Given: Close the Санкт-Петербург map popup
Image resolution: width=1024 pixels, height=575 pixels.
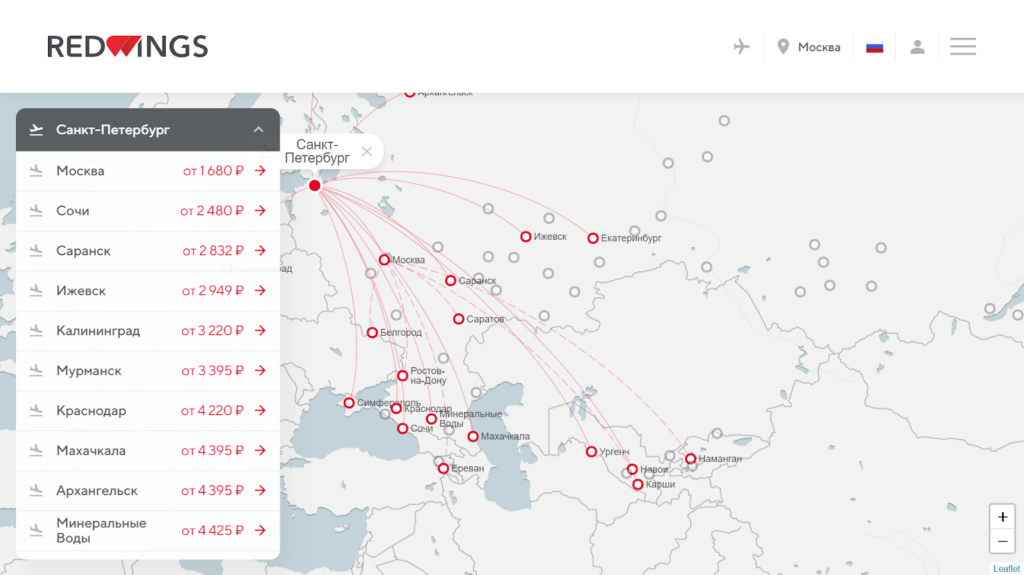Looking at the screenshot, I should pos(367,151).
